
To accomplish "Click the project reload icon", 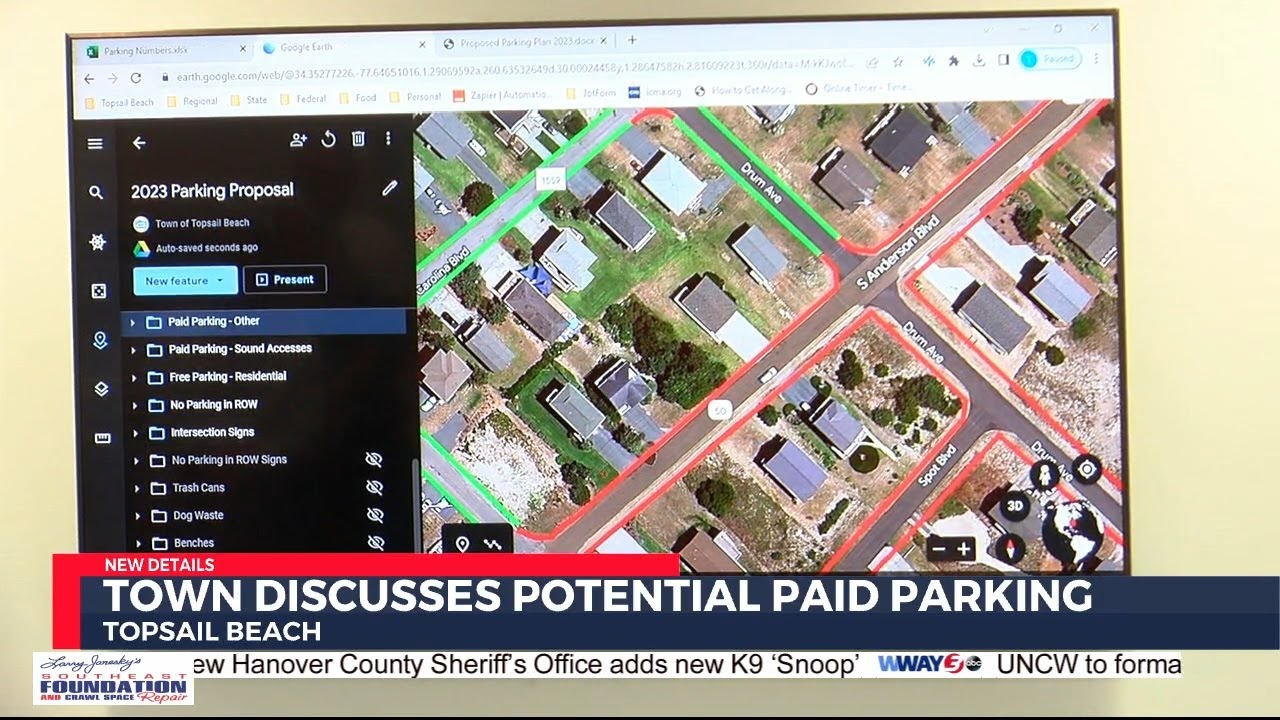I will coord(328,139).
